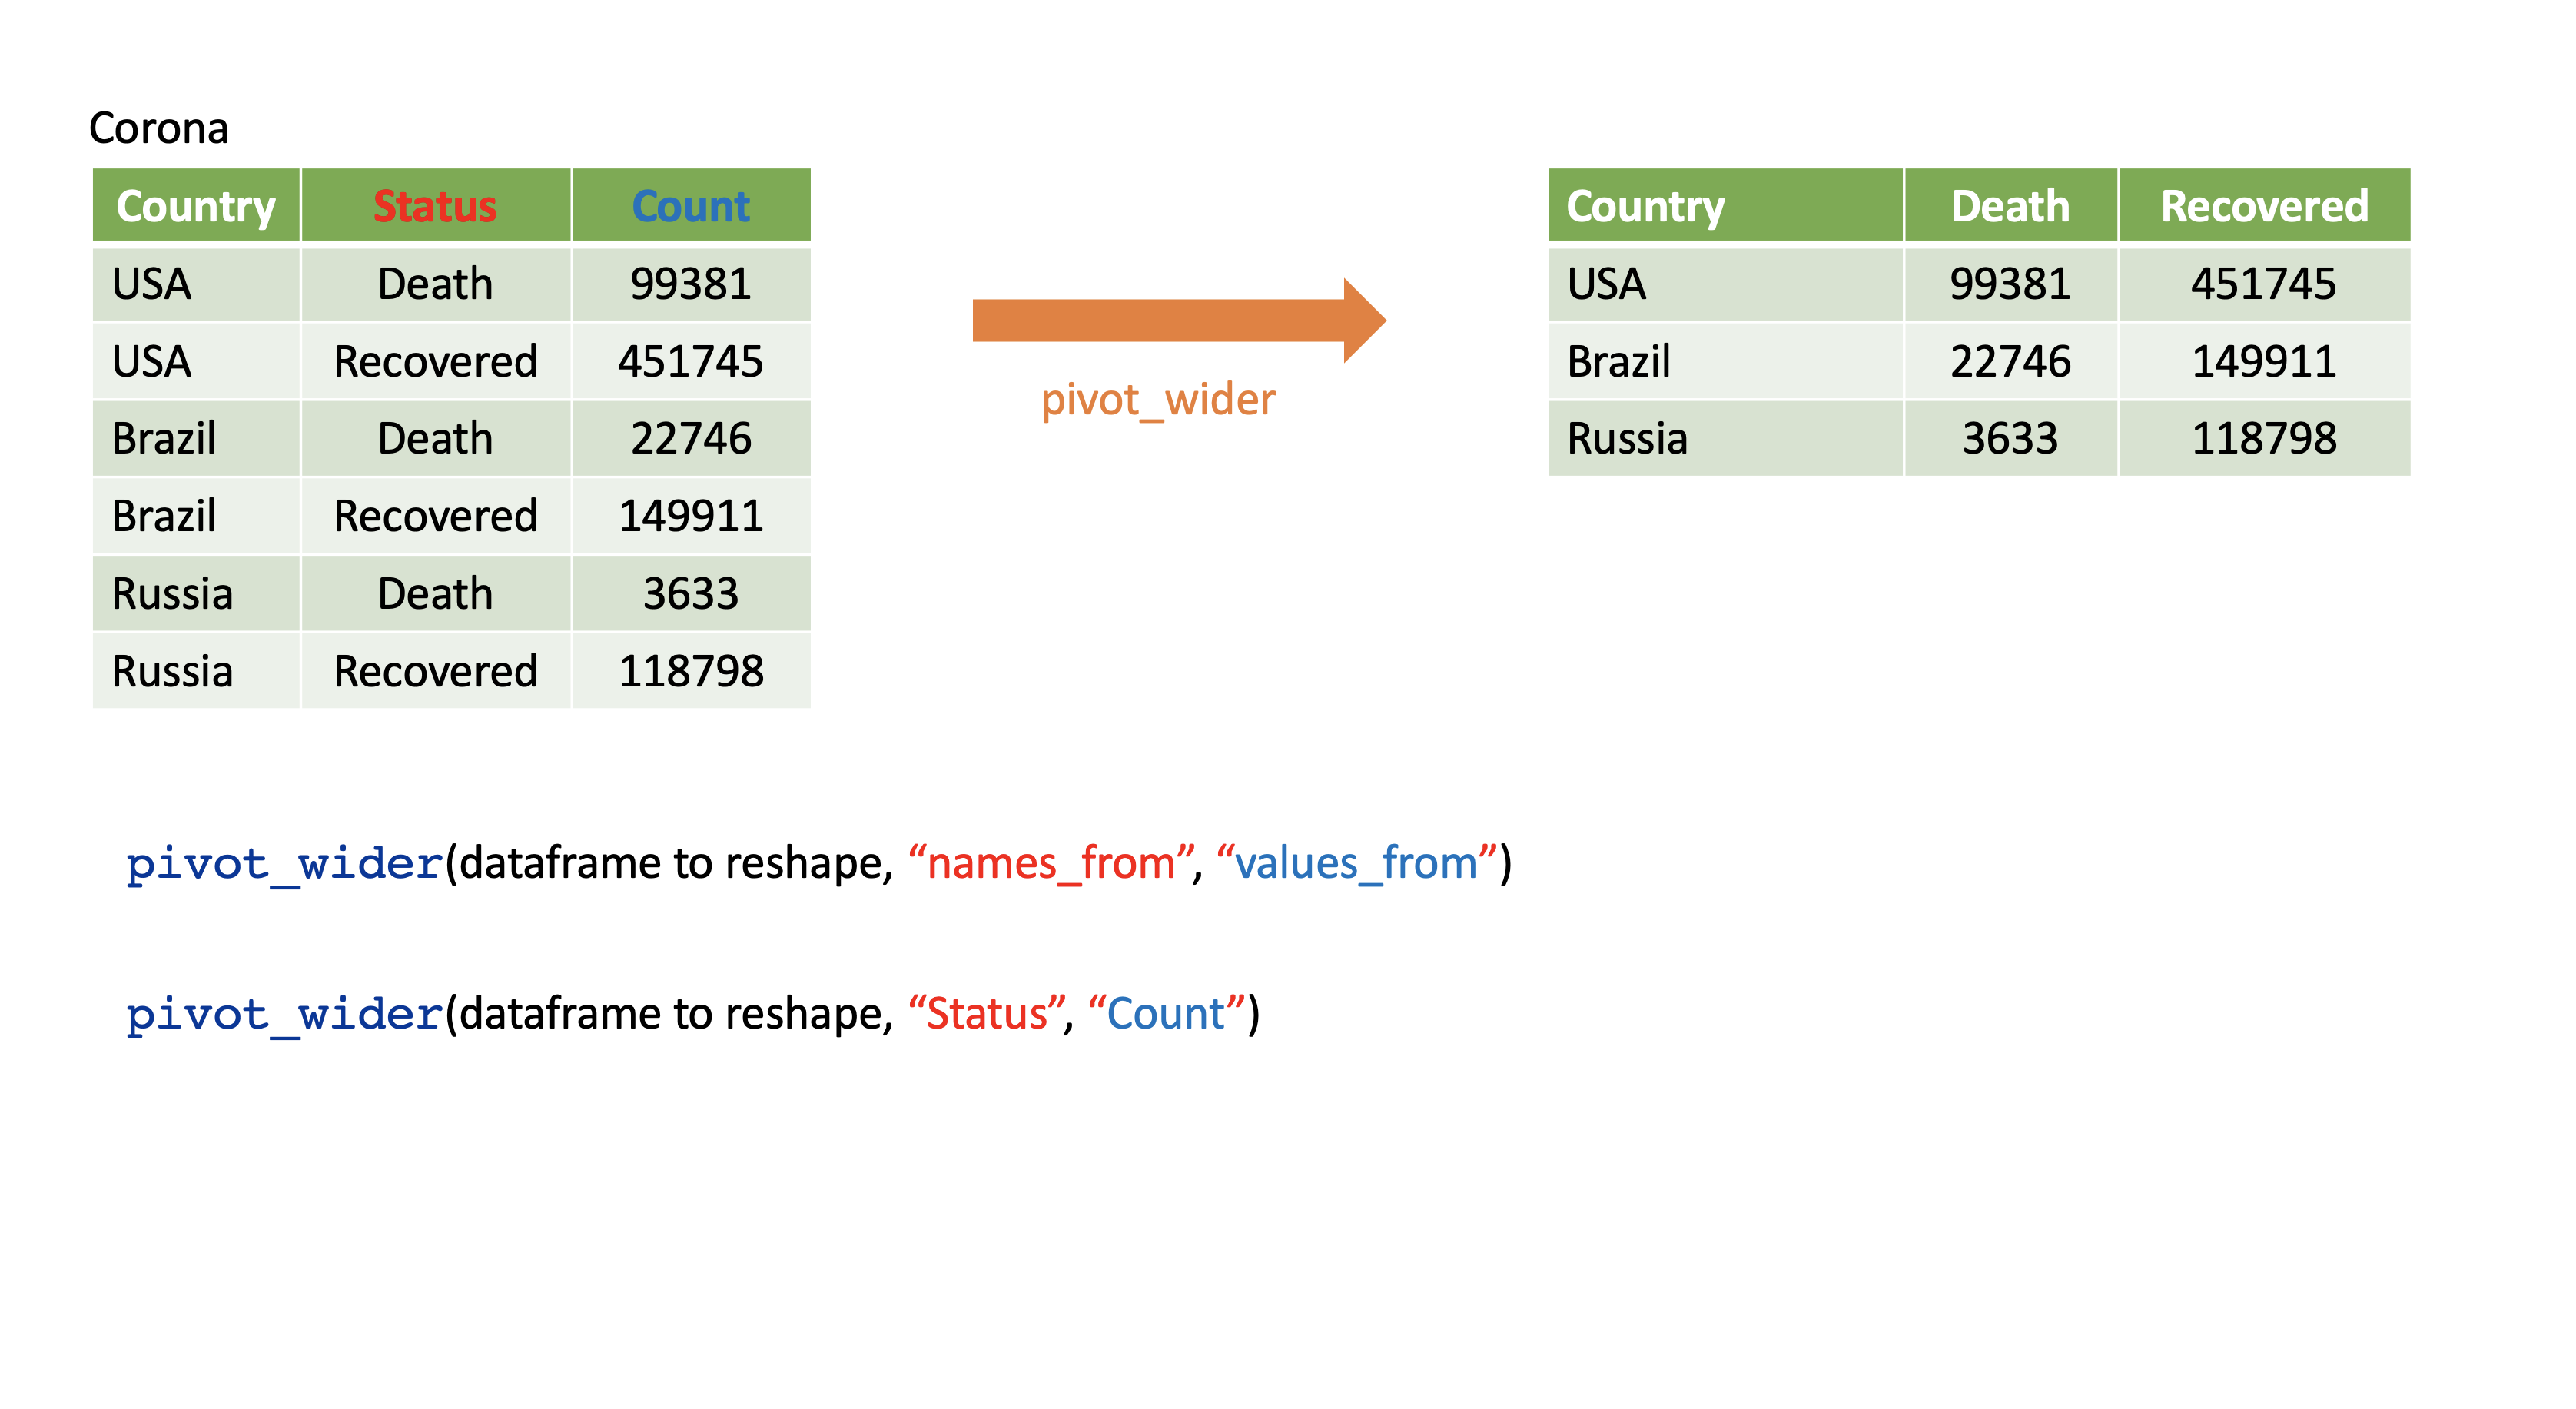The image size is (2576, 1409).
Task: Click first pivot_wider function name in code
Action: pyautogui.click(x=284, y=864)
